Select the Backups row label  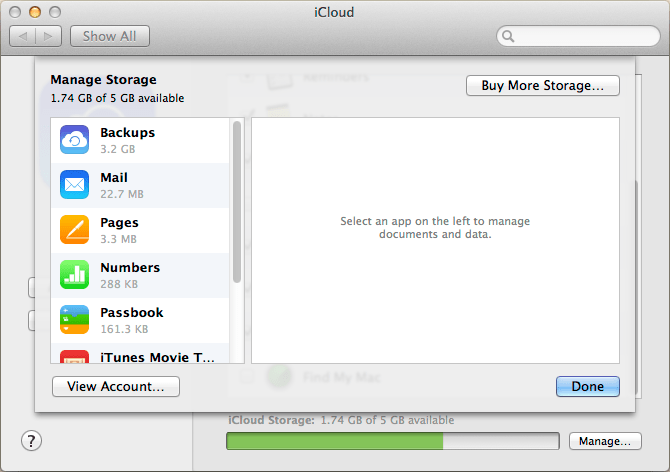coord(127,133)
